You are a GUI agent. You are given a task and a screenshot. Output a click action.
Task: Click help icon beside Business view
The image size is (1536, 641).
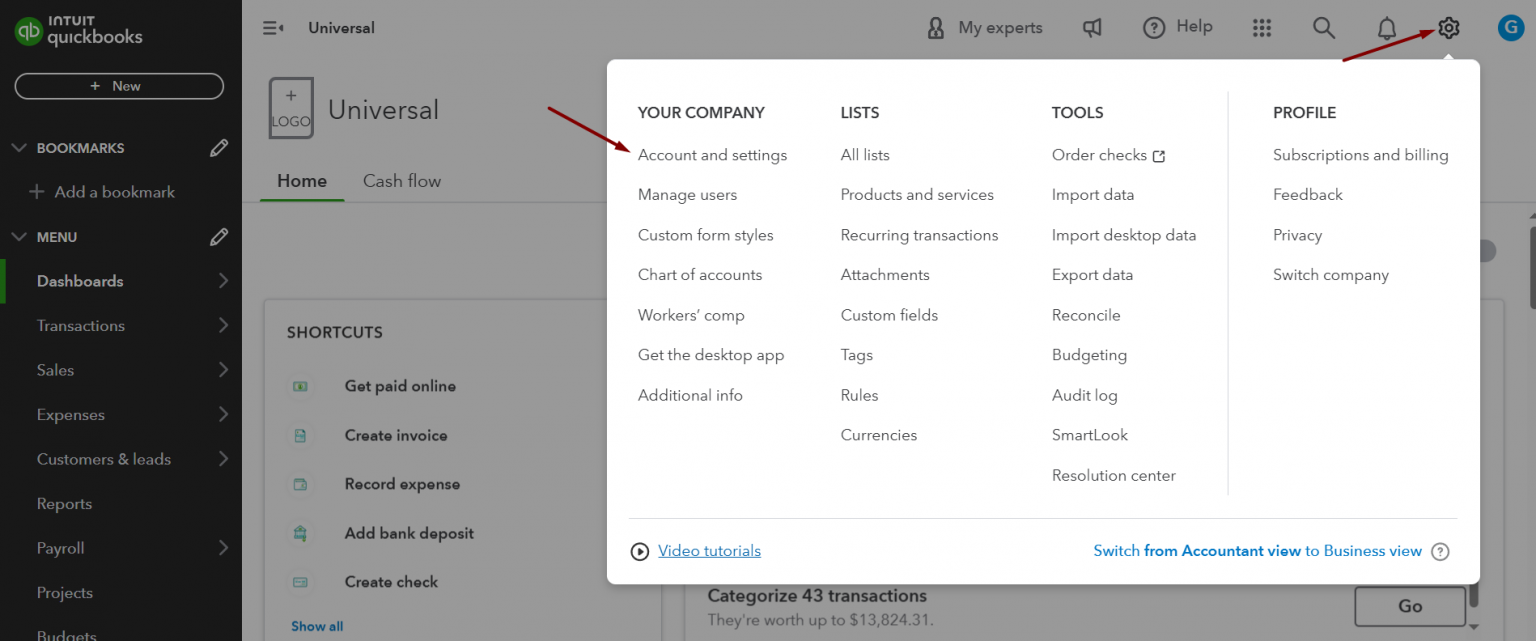point(1440,551)
